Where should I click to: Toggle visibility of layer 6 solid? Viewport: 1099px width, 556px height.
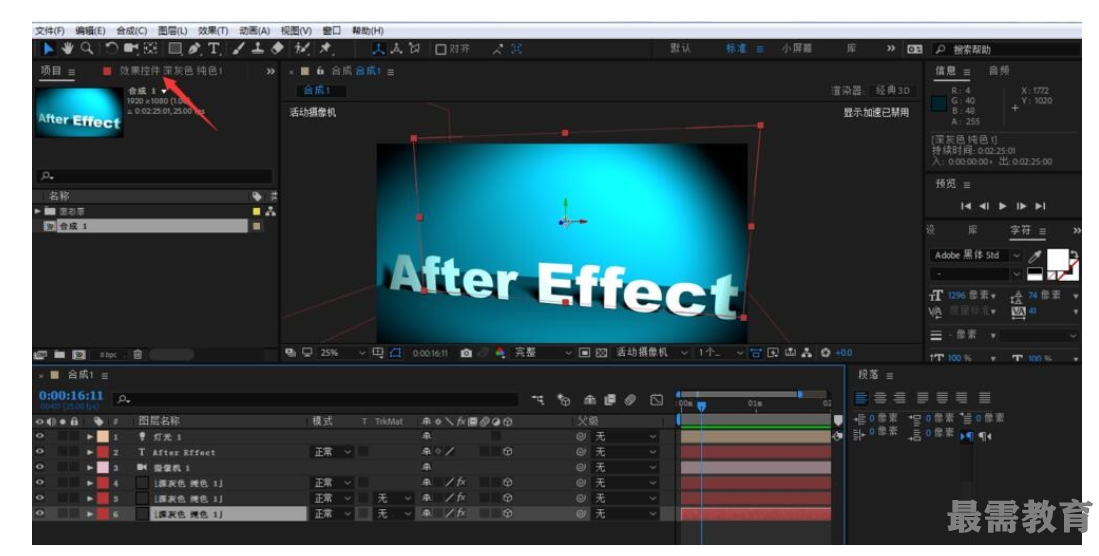(x=40, y=513)
